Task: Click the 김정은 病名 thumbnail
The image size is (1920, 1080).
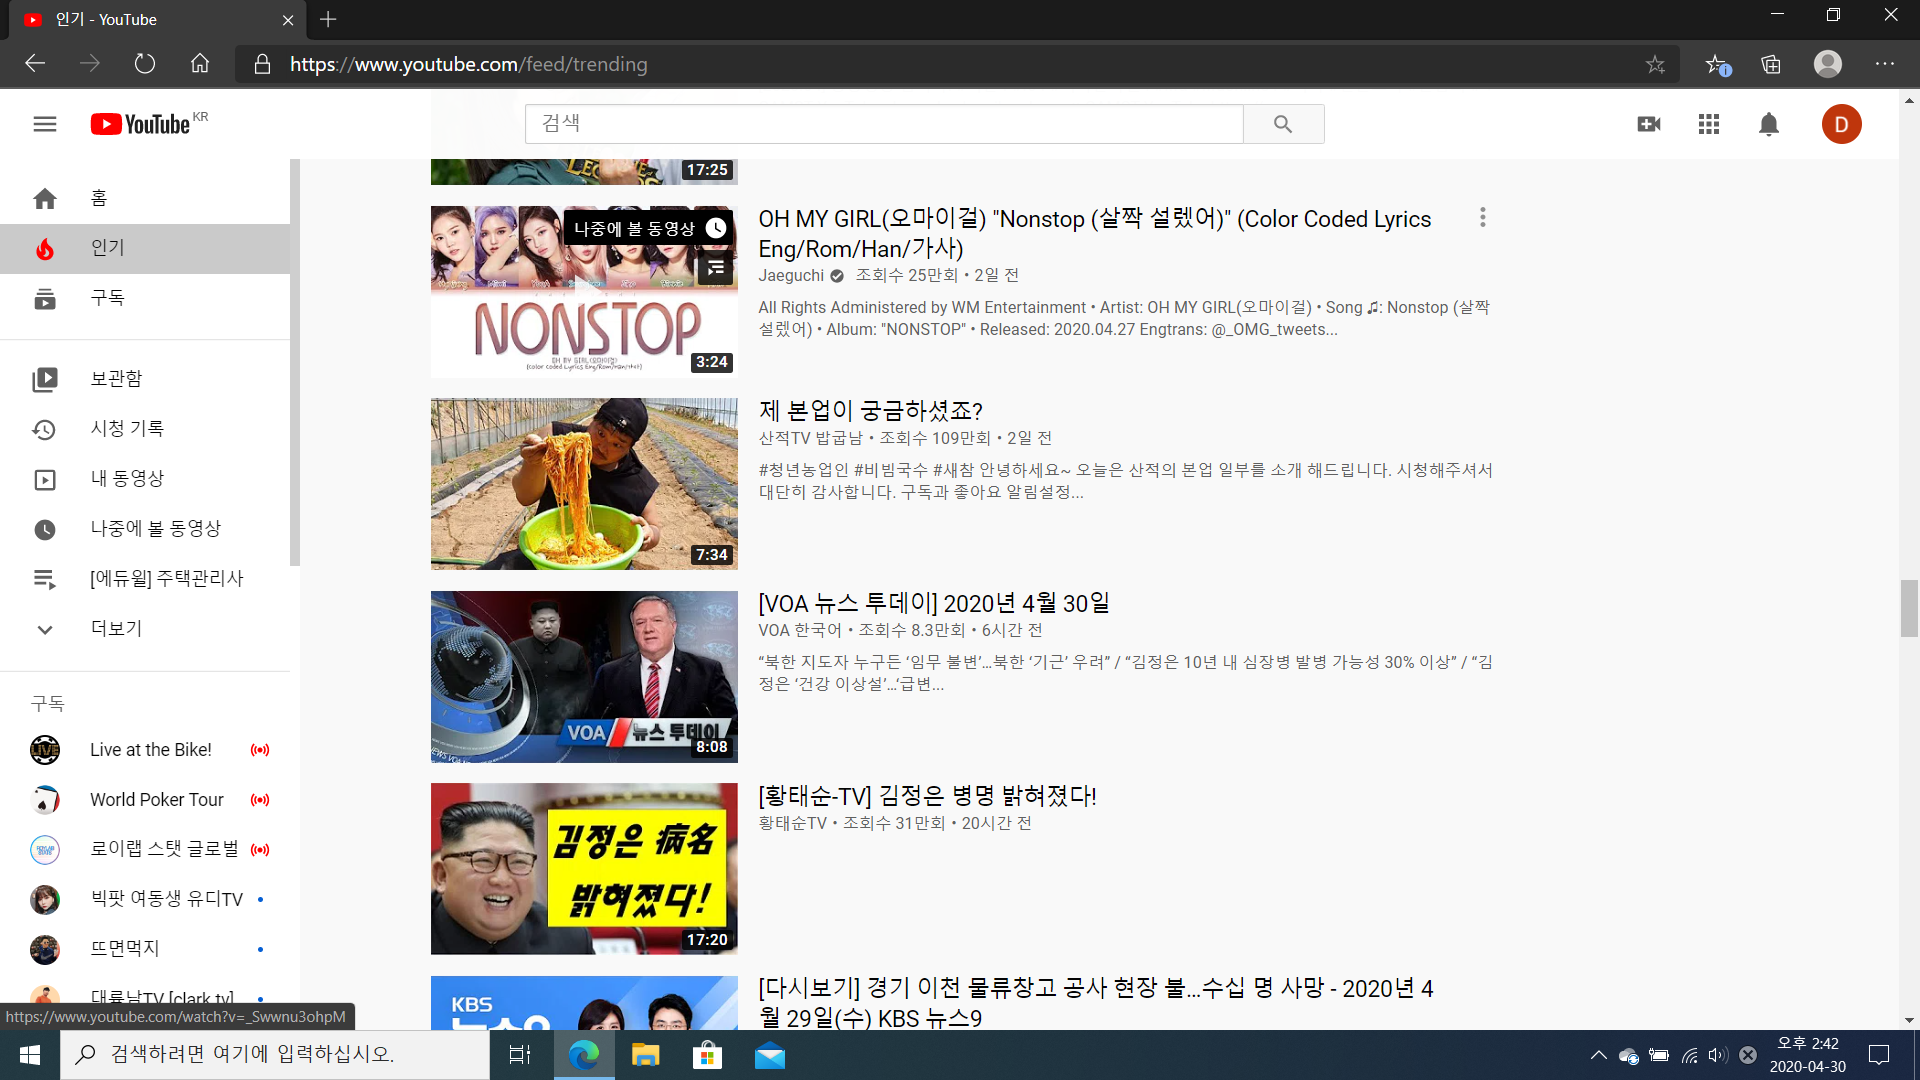Action: [x=584, y=869]
